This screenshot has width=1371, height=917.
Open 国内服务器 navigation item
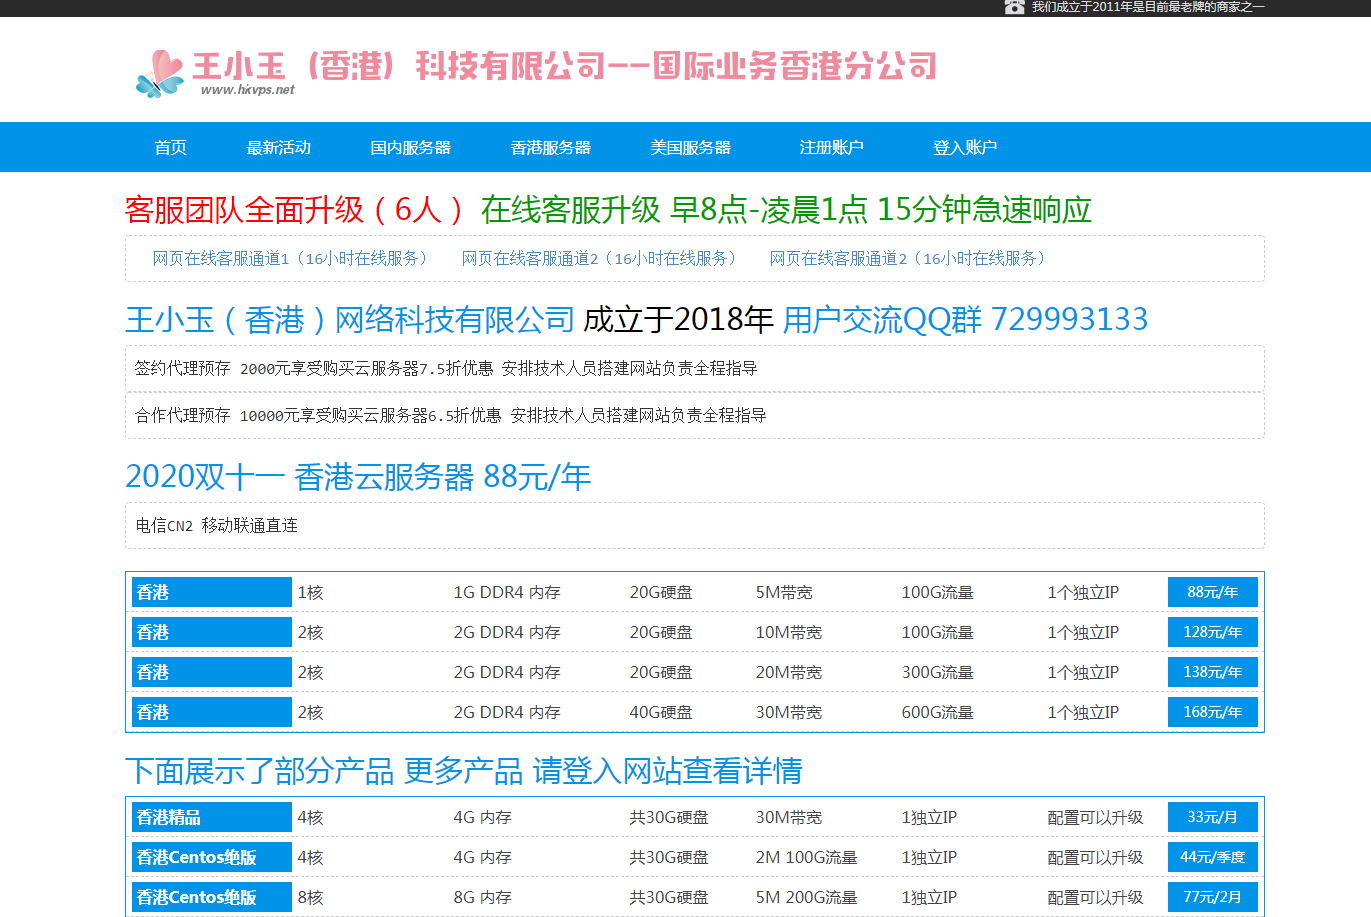coord(410,147)
